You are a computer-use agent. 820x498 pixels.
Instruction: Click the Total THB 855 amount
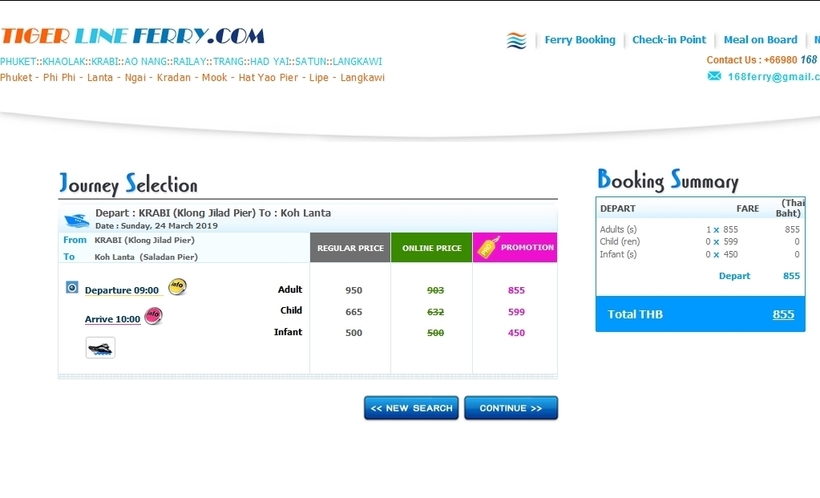(x=783, y=314)
